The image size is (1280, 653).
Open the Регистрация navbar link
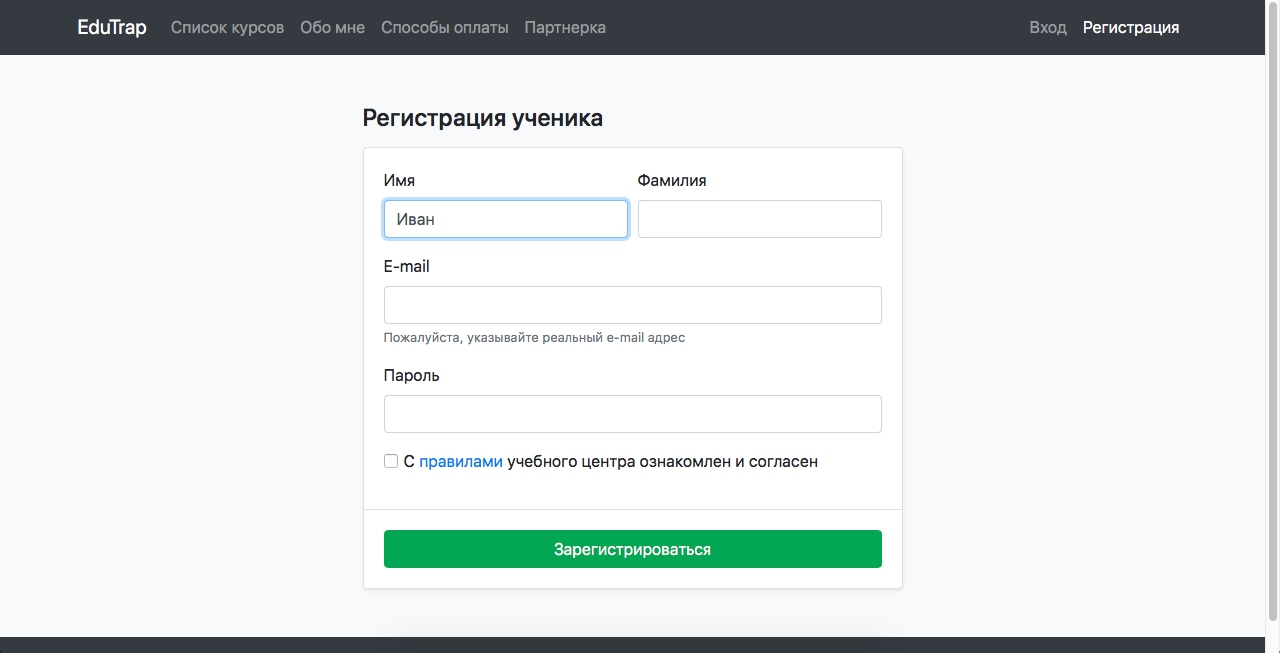(1130, 27)
